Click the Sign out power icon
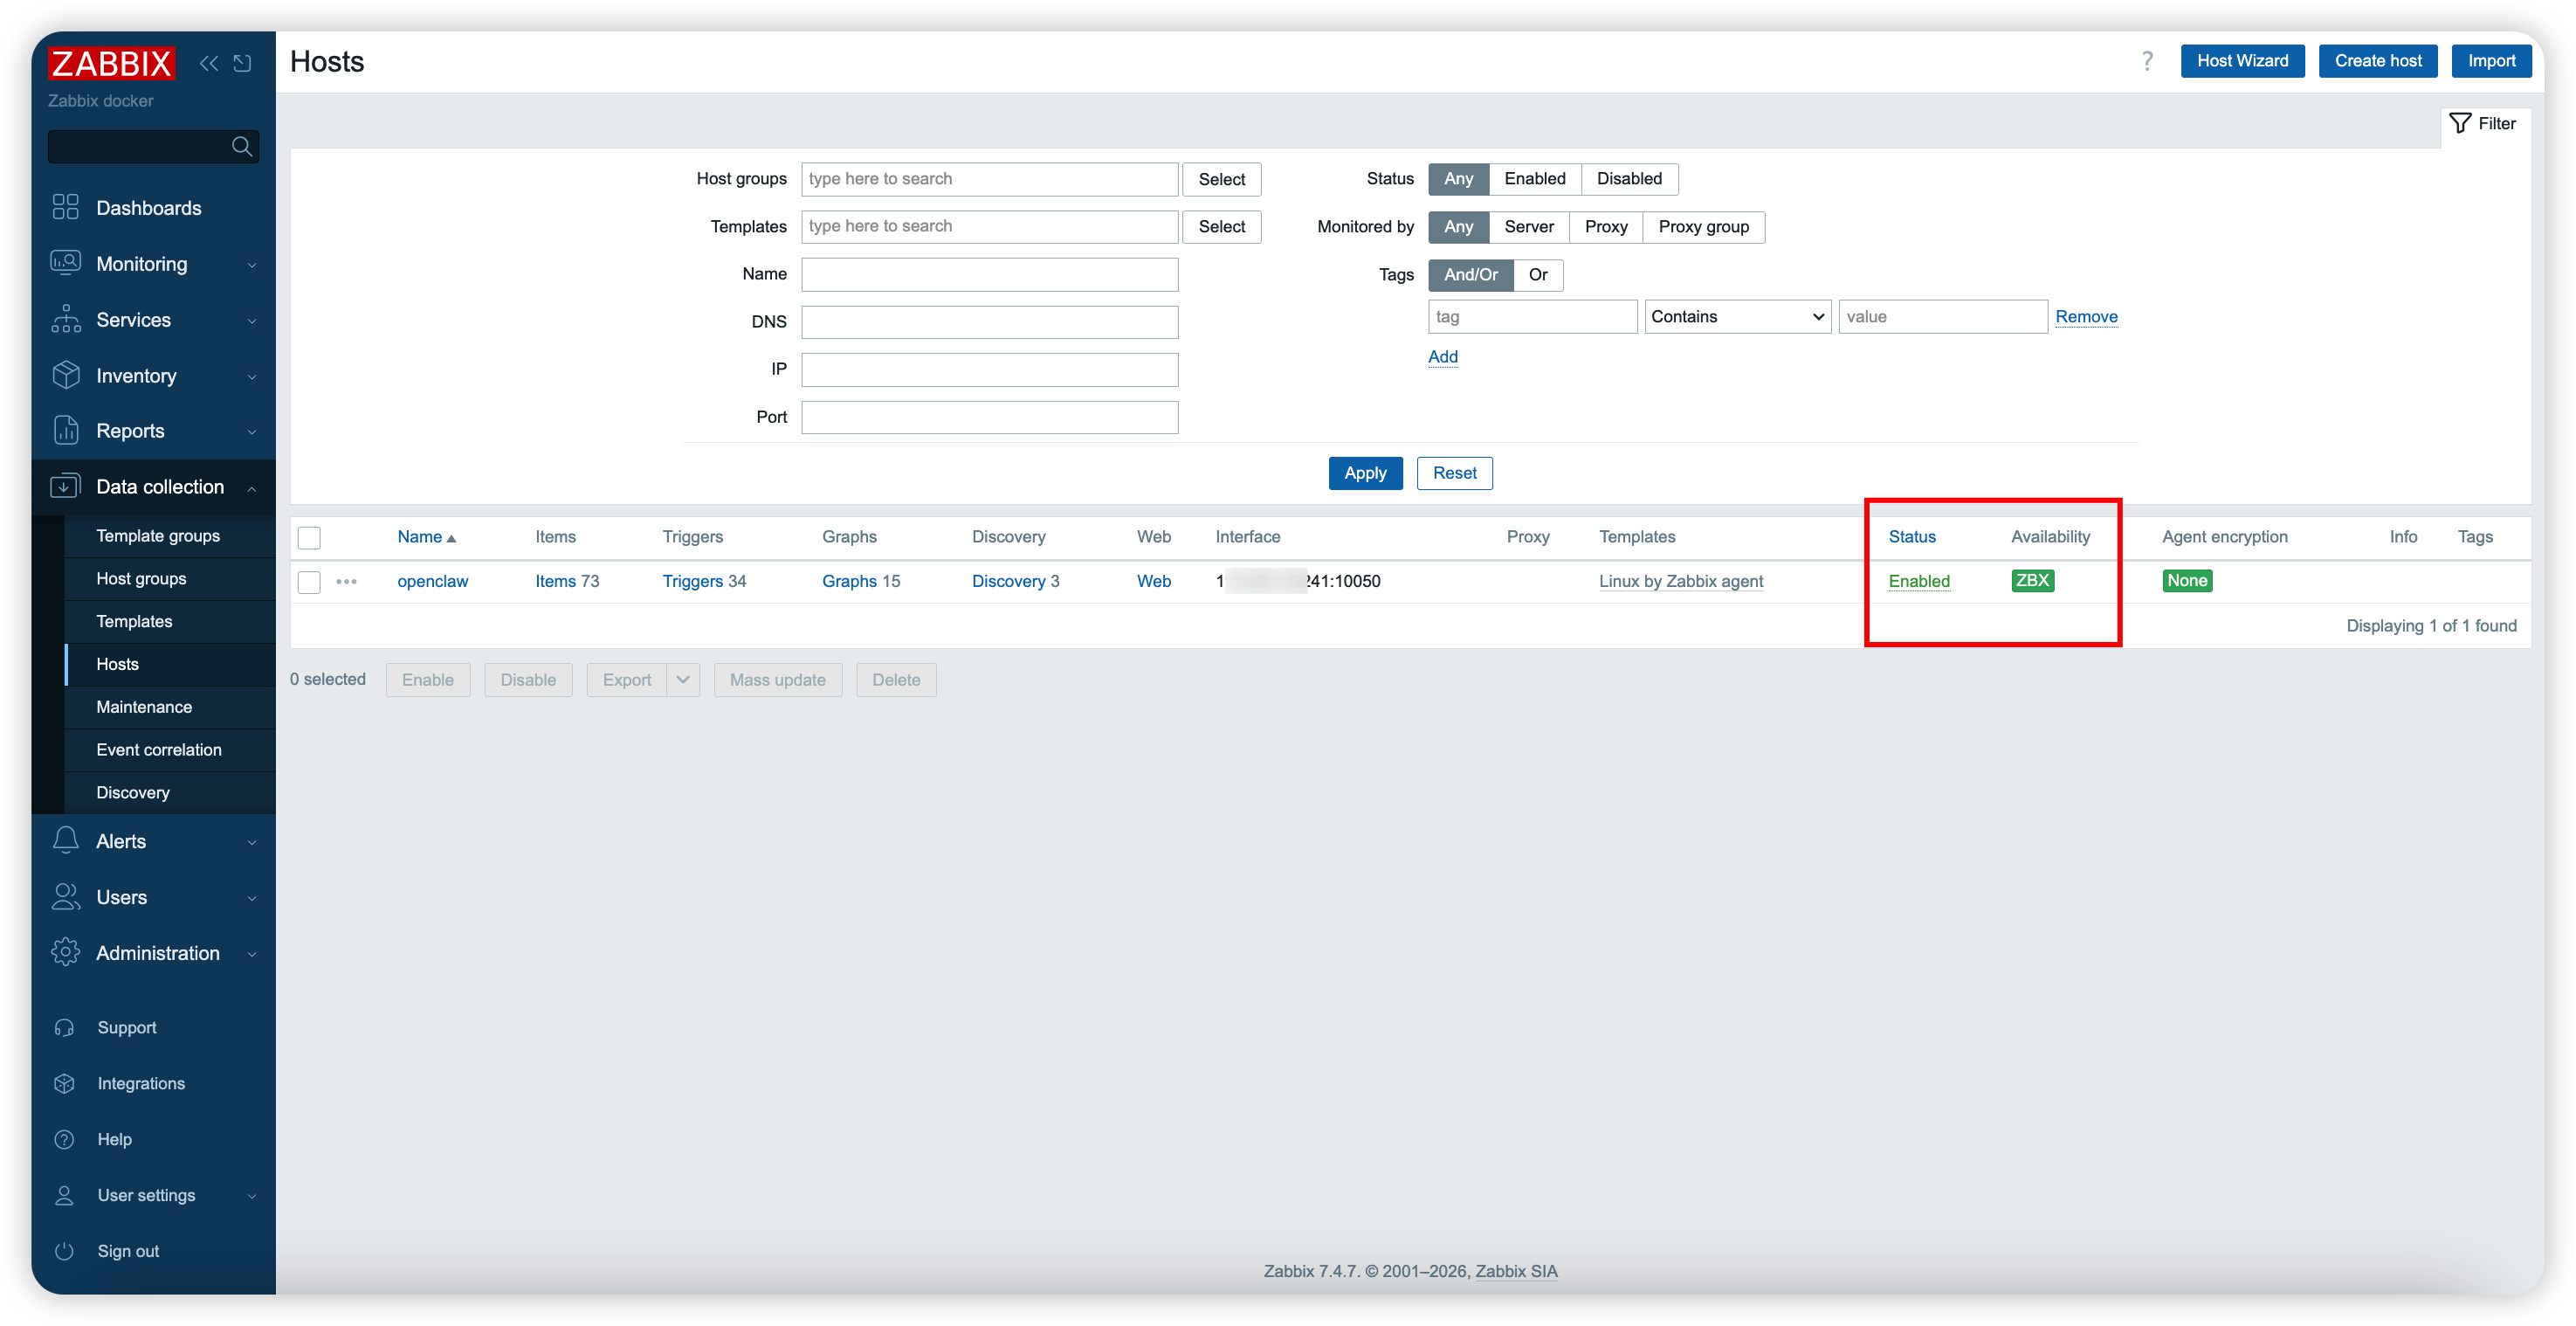The image size is (2576, 1326). point(65,1251)
